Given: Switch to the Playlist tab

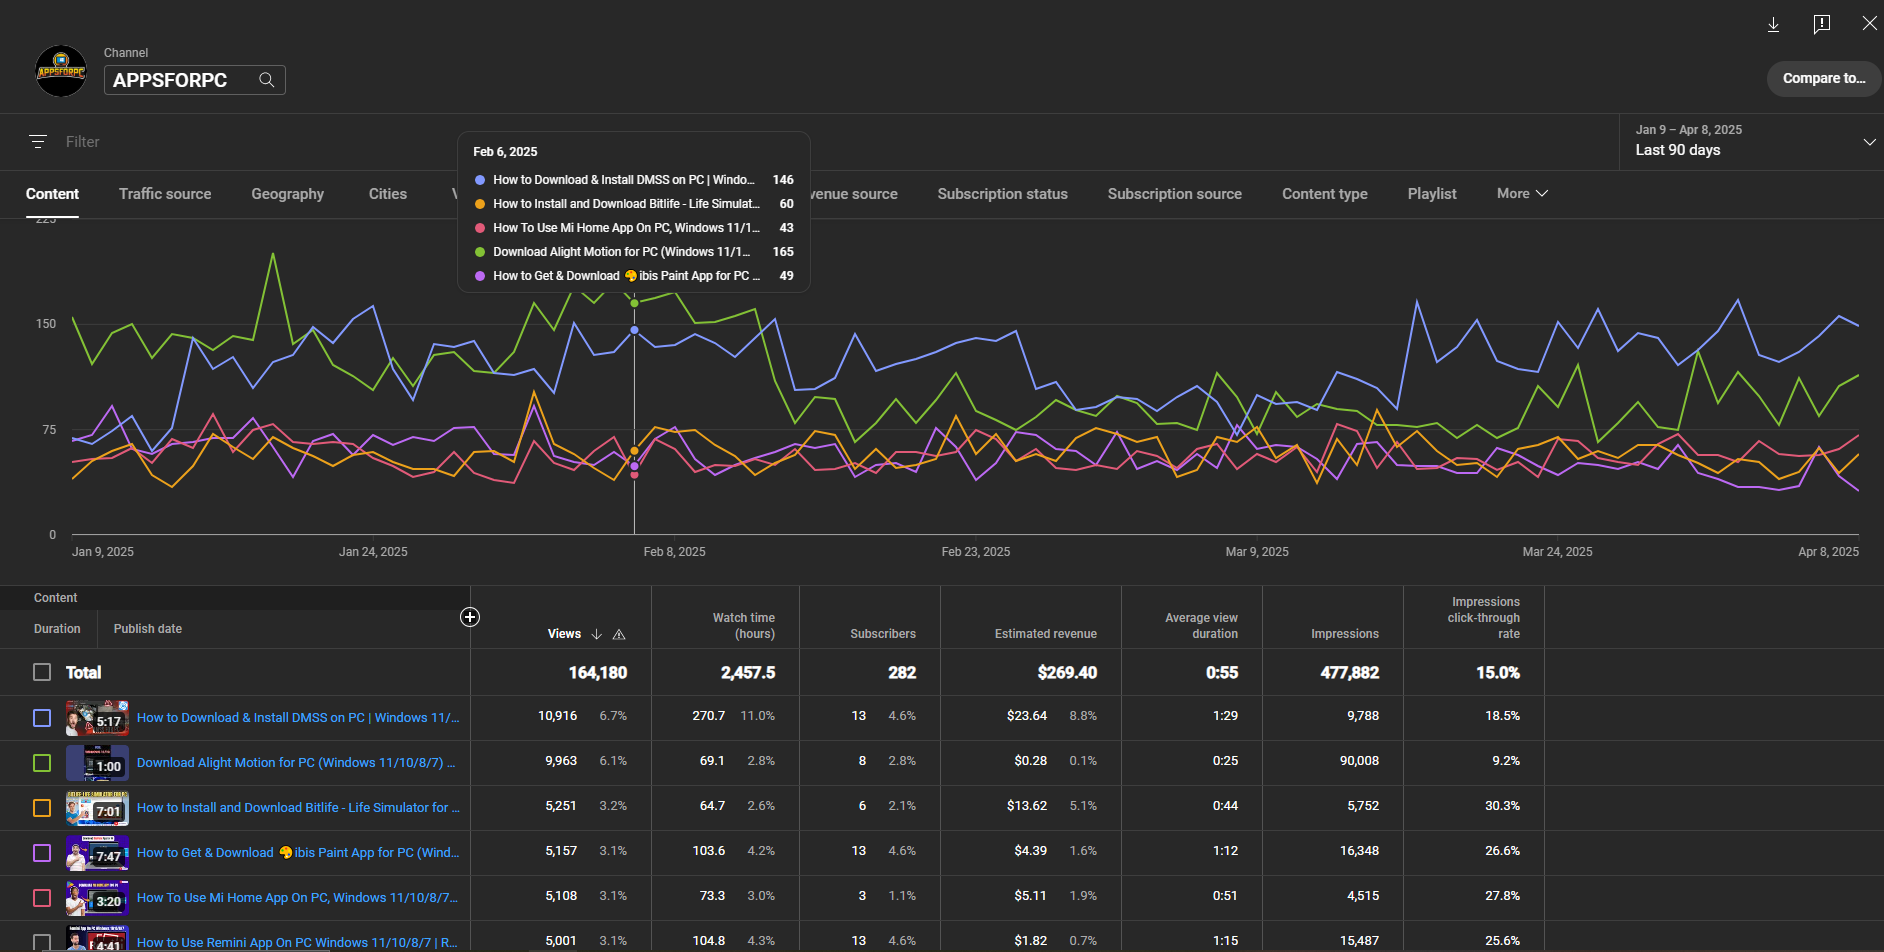Looking at the screenshot, I should click(x=1432, y=194).
